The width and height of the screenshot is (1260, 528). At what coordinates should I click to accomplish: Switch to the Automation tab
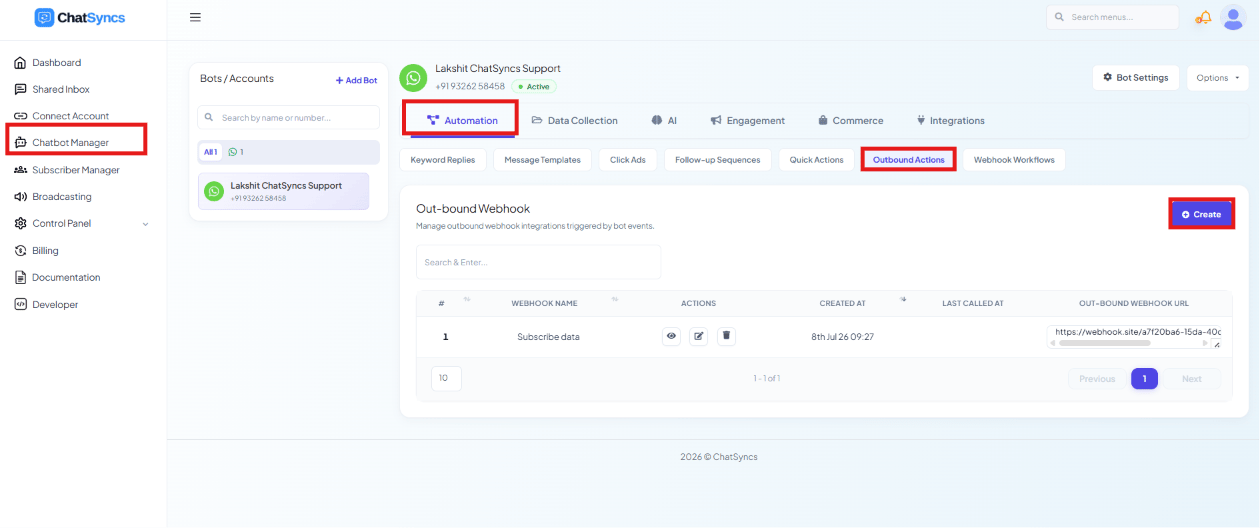pos(461,120)
